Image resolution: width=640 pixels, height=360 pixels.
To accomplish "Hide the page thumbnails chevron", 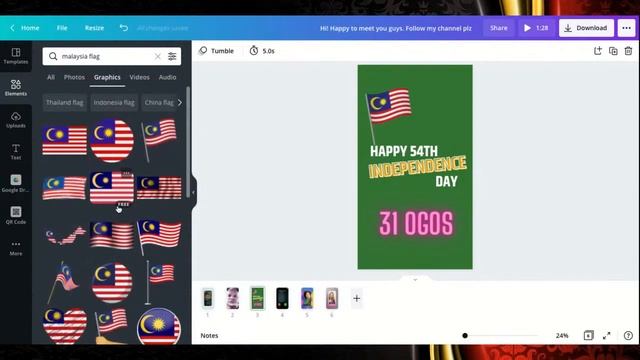I will pyautogui.click(x=415, y=280).
